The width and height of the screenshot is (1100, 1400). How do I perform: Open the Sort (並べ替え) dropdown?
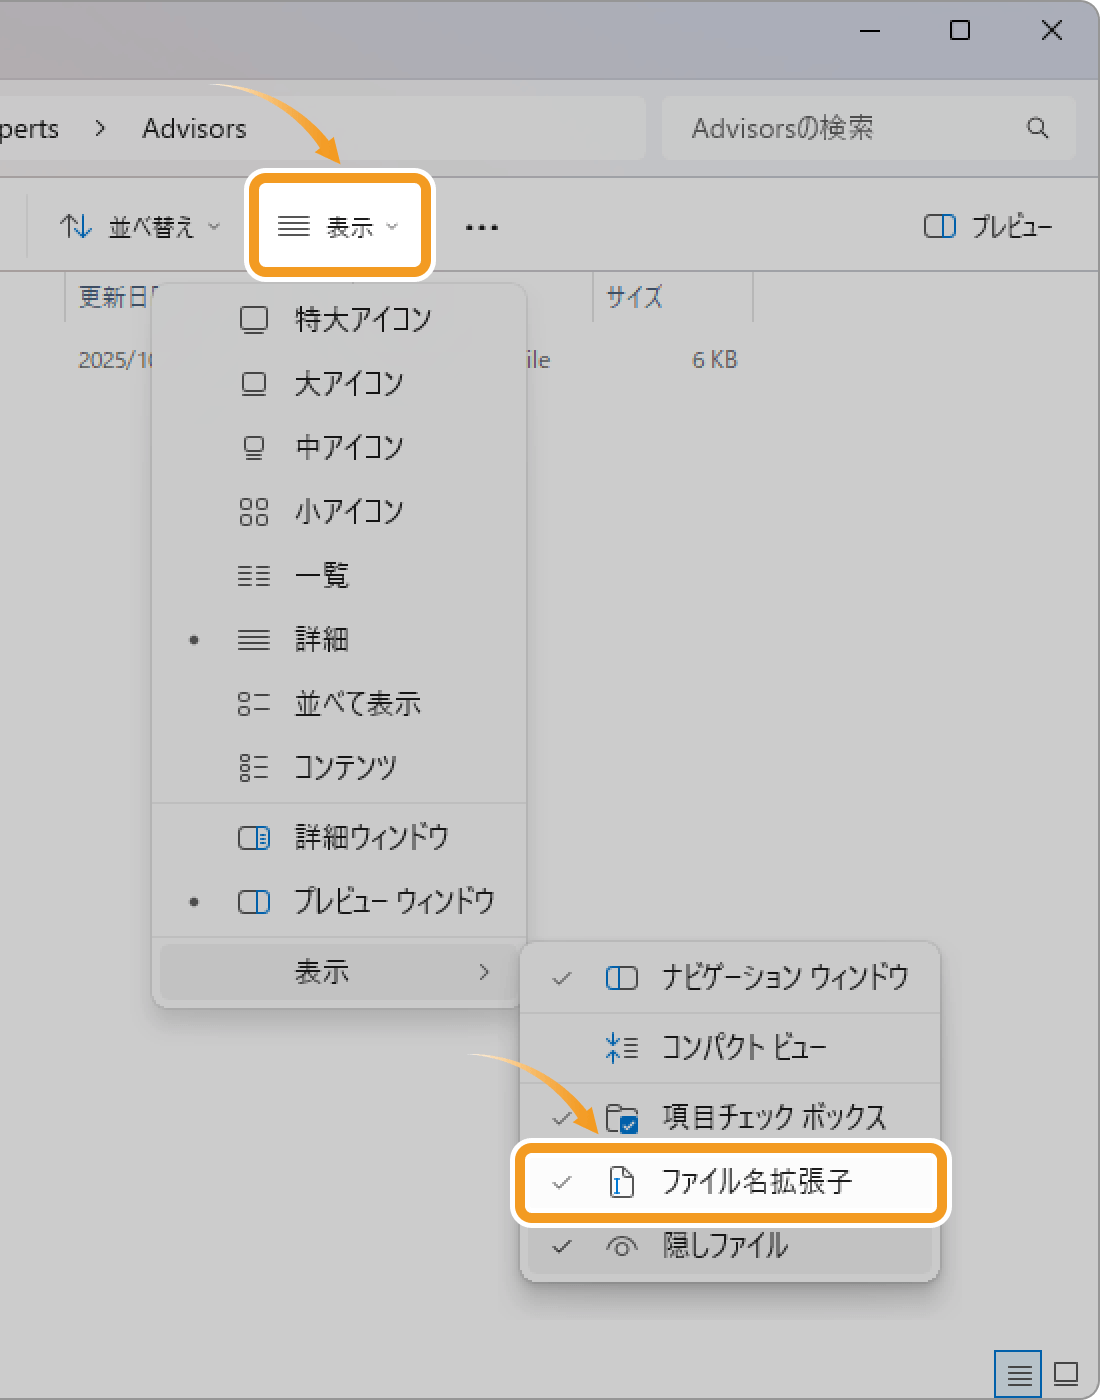(140, 227)
